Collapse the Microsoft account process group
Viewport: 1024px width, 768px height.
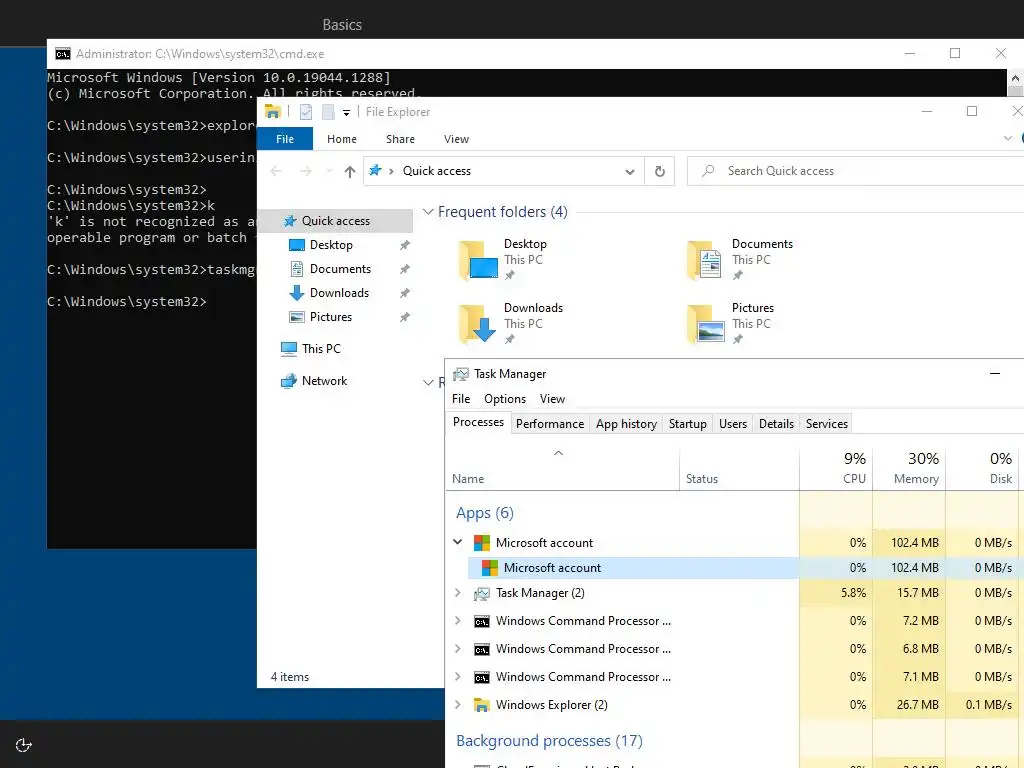pyautogui.click(x=458, y=543)
